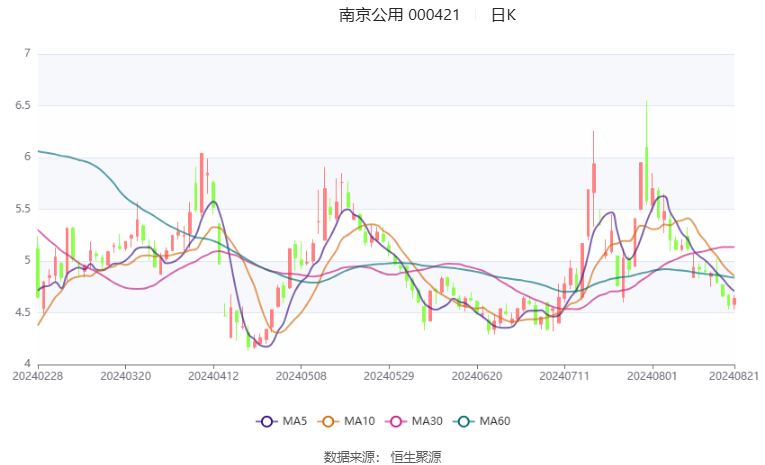Screen dimensions: 765x465
Task: Toggle the MA30 legend series
Action: (x=414, y=421)
